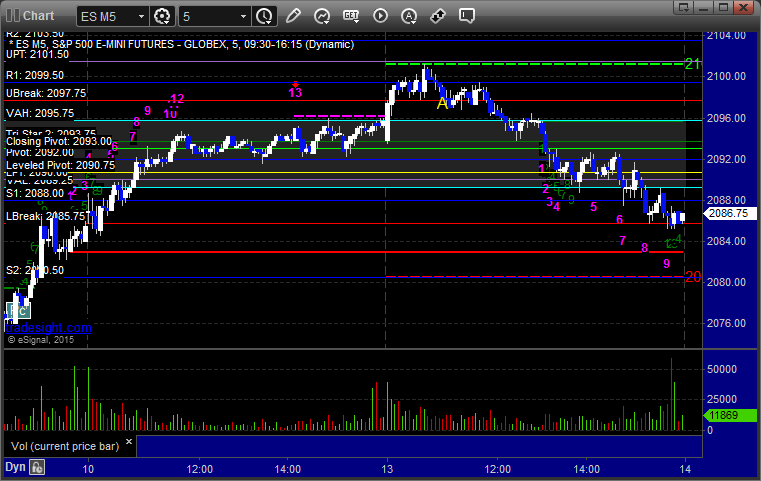Click the 13 date label on time axis
The width and height of the screenshot is (761, 481).
click(387, 469)
